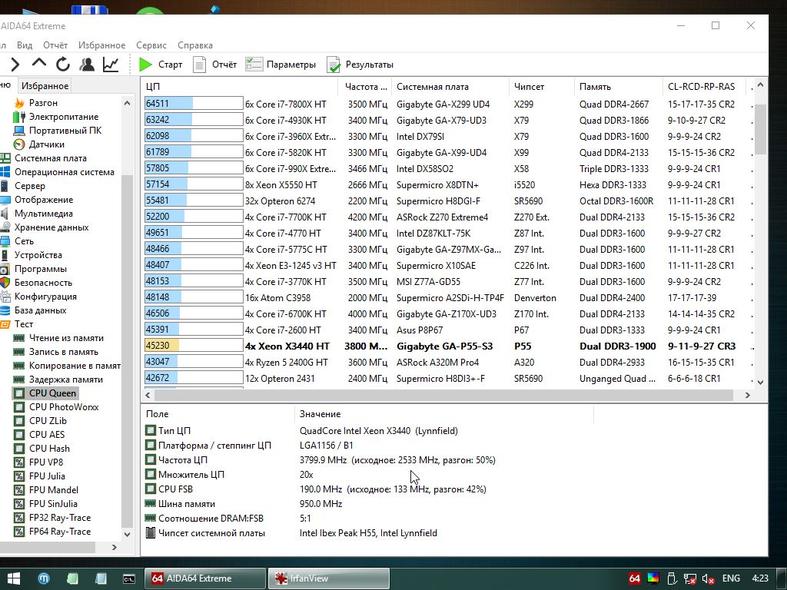The image size is (787, 590).
Task: Select FP64 Ray-Trace benchmark
Action: 60,531
